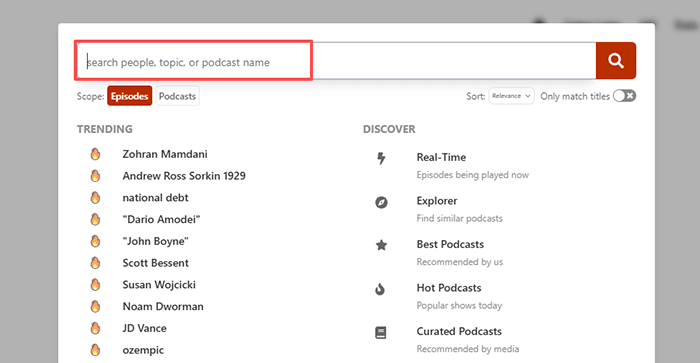Open trending search Zohran Mamdani

pyautogui.click(x=165, y=154)
